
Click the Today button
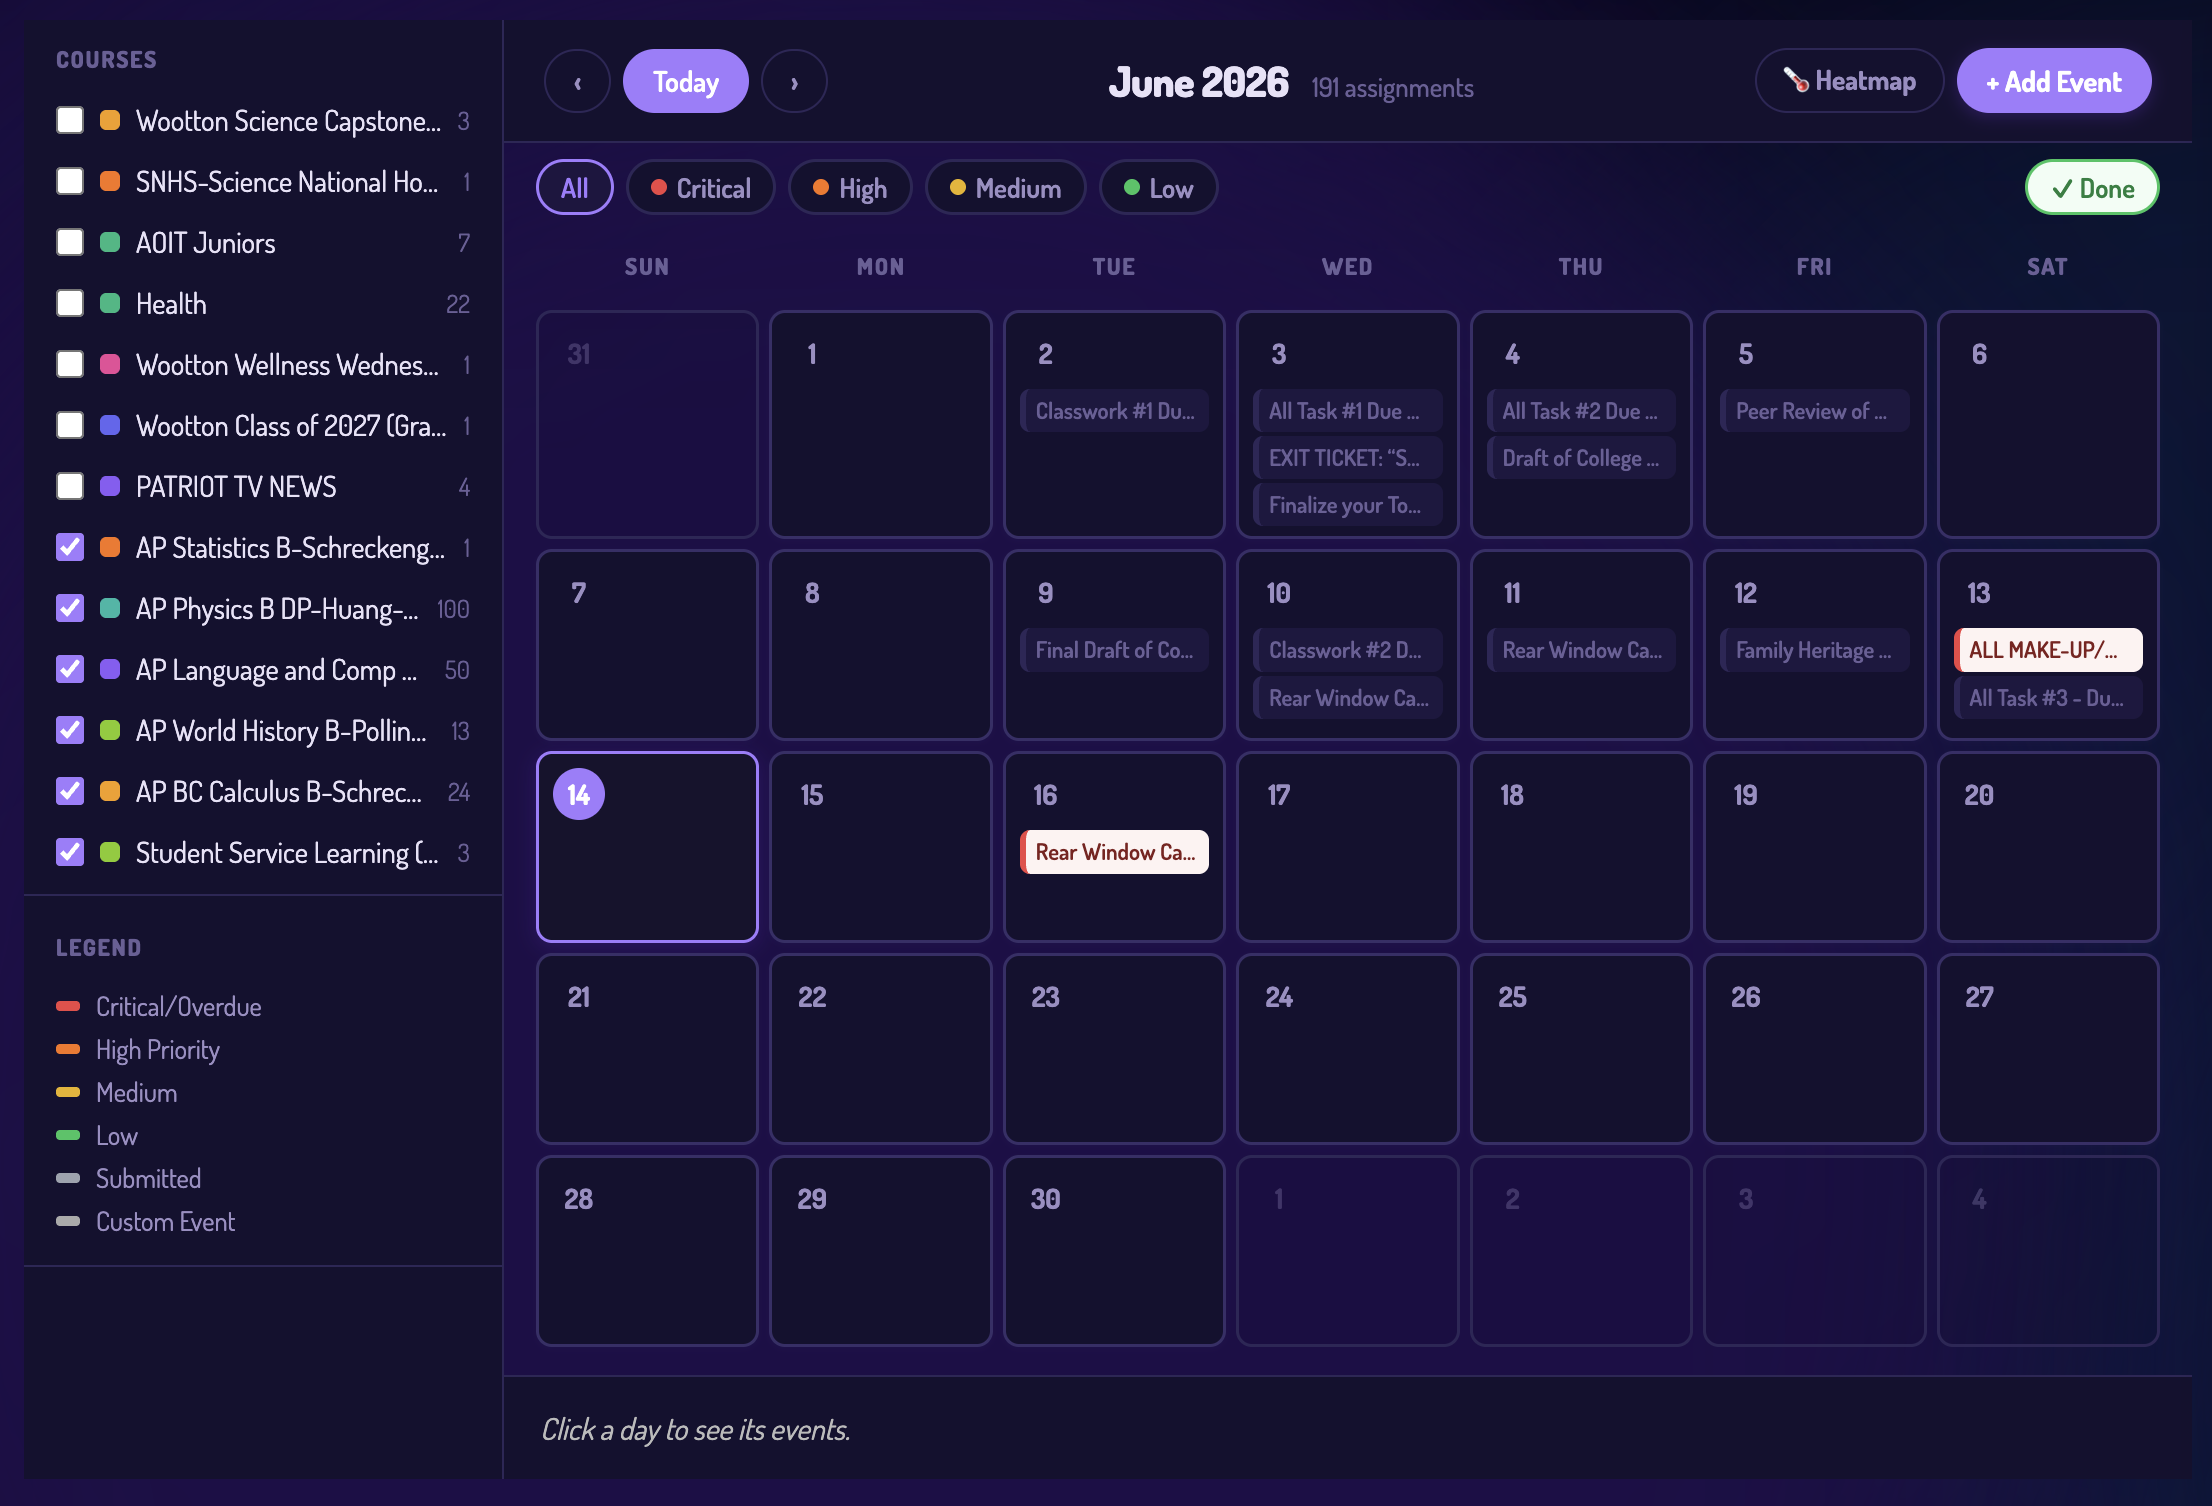(x=686, y=82)
